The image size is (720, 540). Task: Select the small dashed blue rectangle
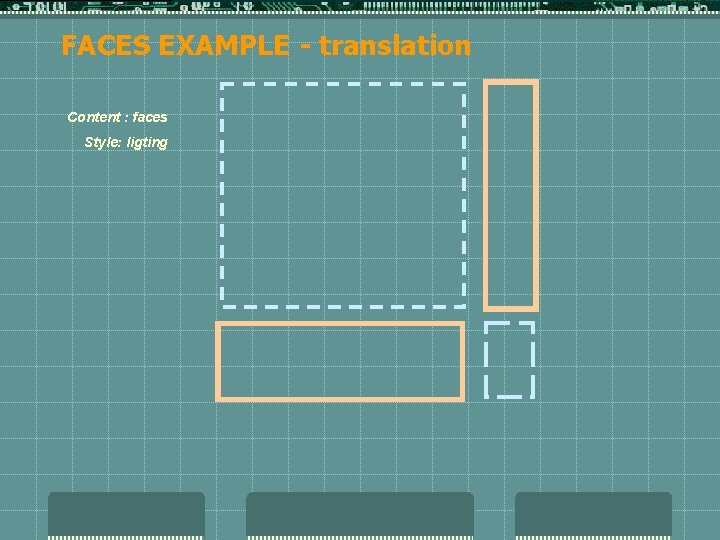pyautogui.click(x=509, y=360)
